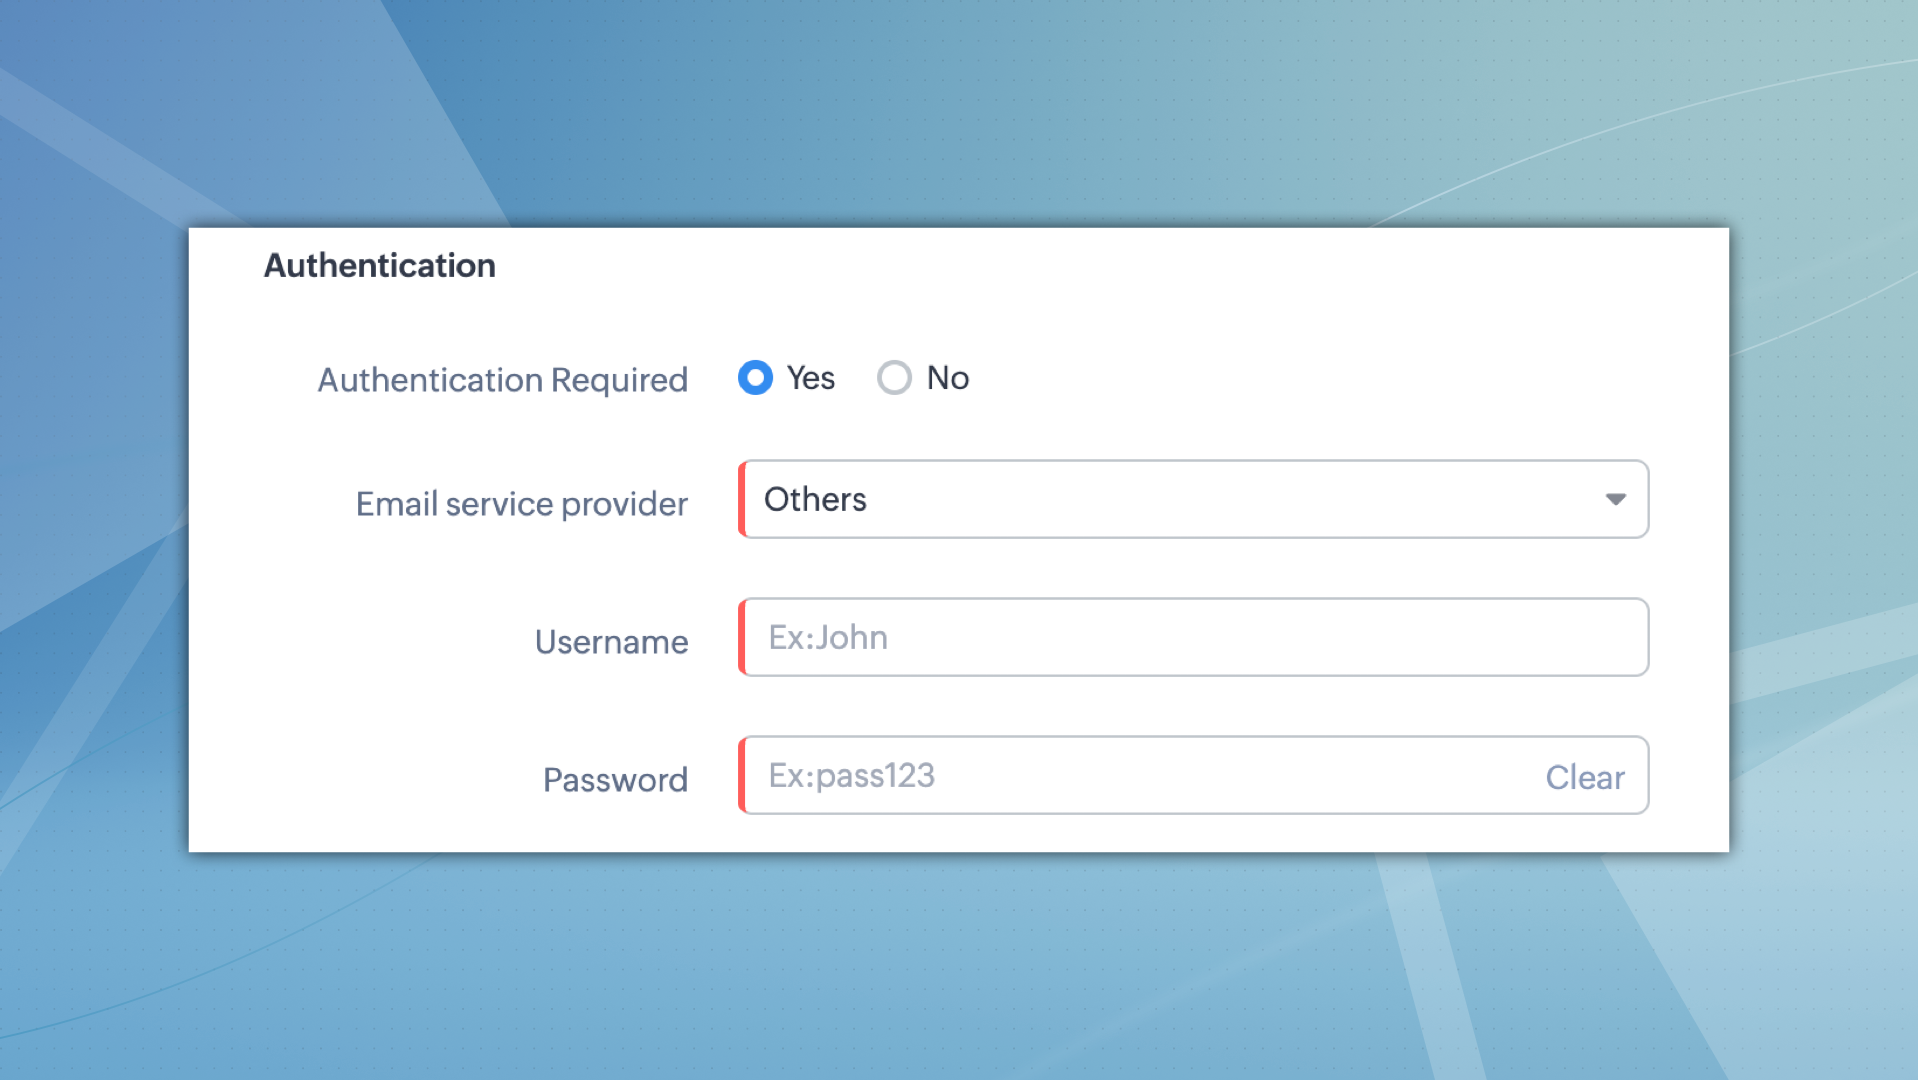Click the "Password" field label

[x=615, y=780]
